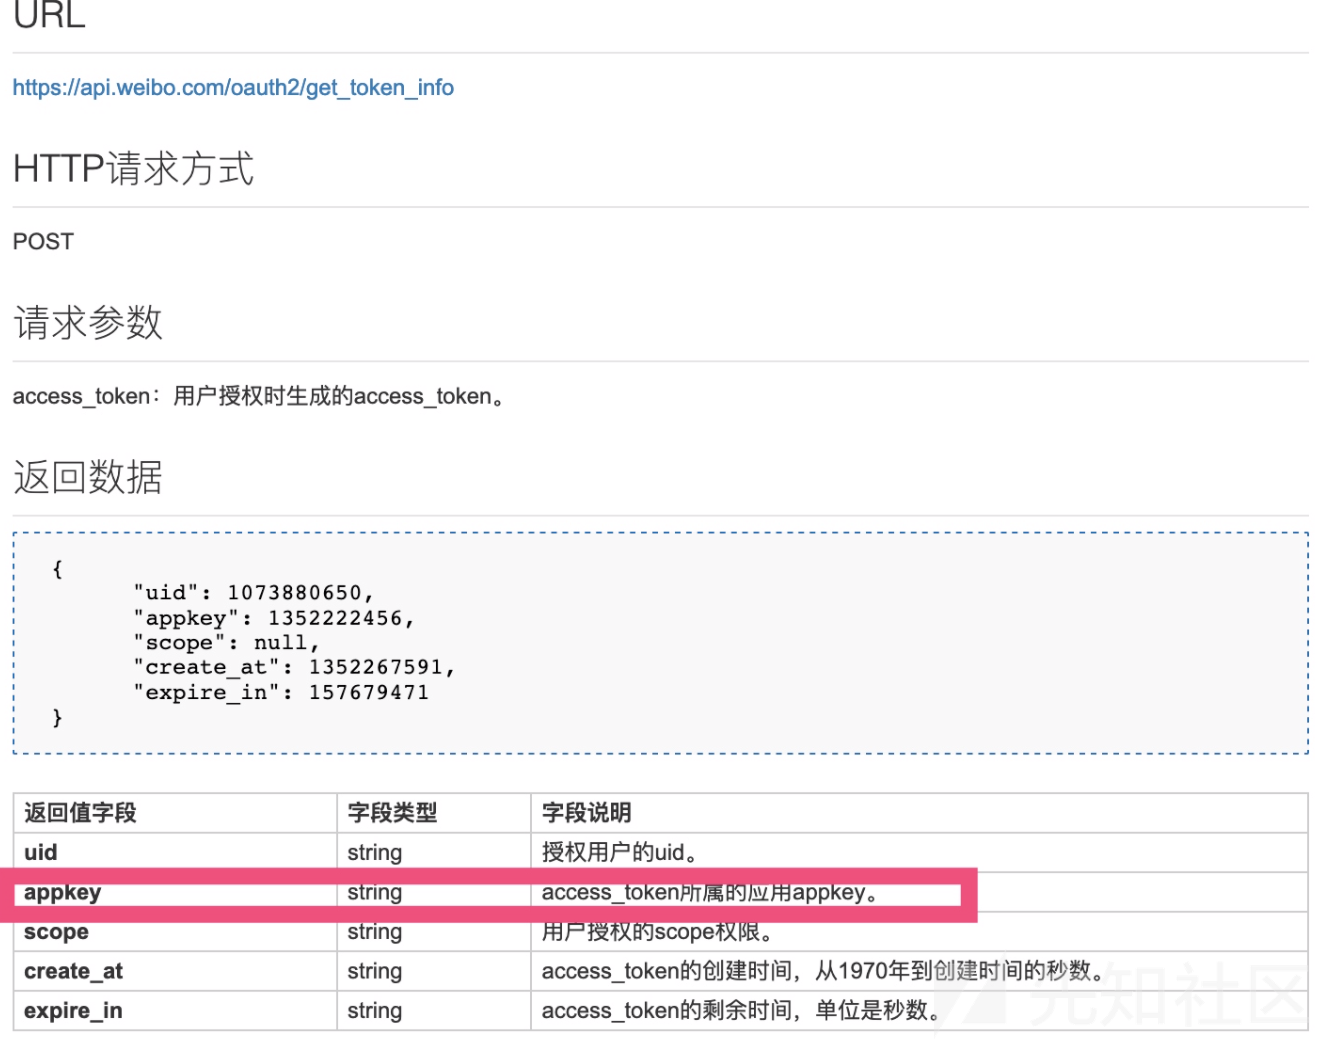The width and height of the screenshot is (1336, 1046).
Task: Click the access_token的创建时间 description cell
Action: click(x=919, y=971)
